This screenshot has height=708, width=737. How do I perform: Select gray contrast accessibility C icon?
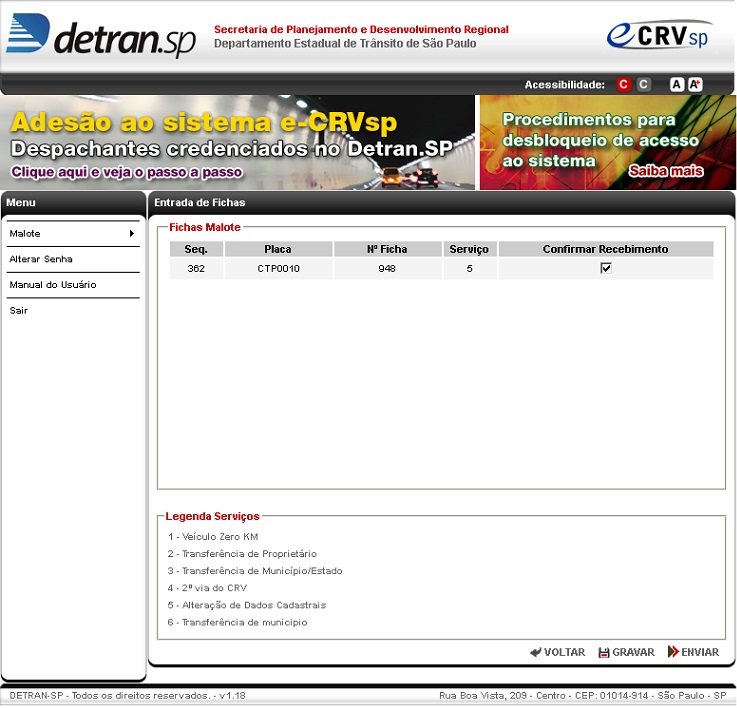pyautogui.click(x=643, y=85)
